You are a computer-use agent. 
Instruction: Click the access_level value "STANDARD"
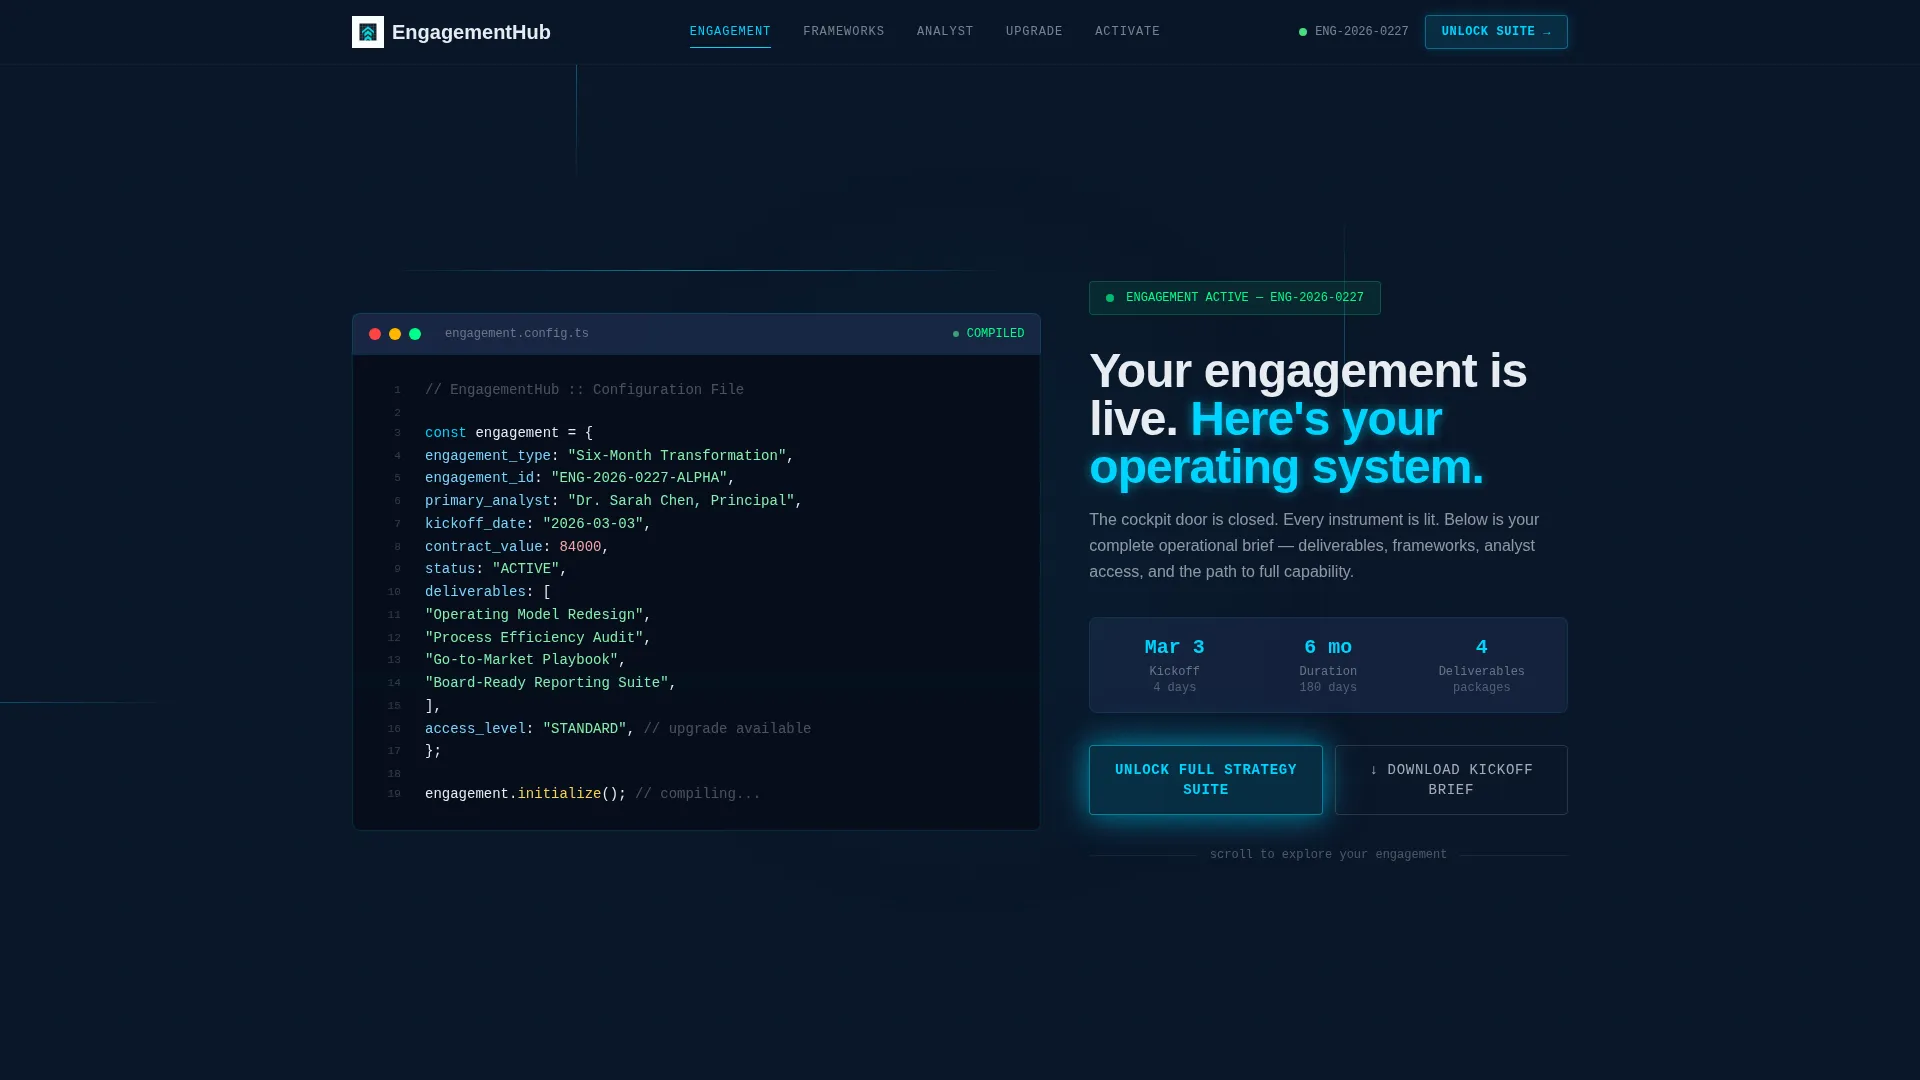click(x=585, y=729)
